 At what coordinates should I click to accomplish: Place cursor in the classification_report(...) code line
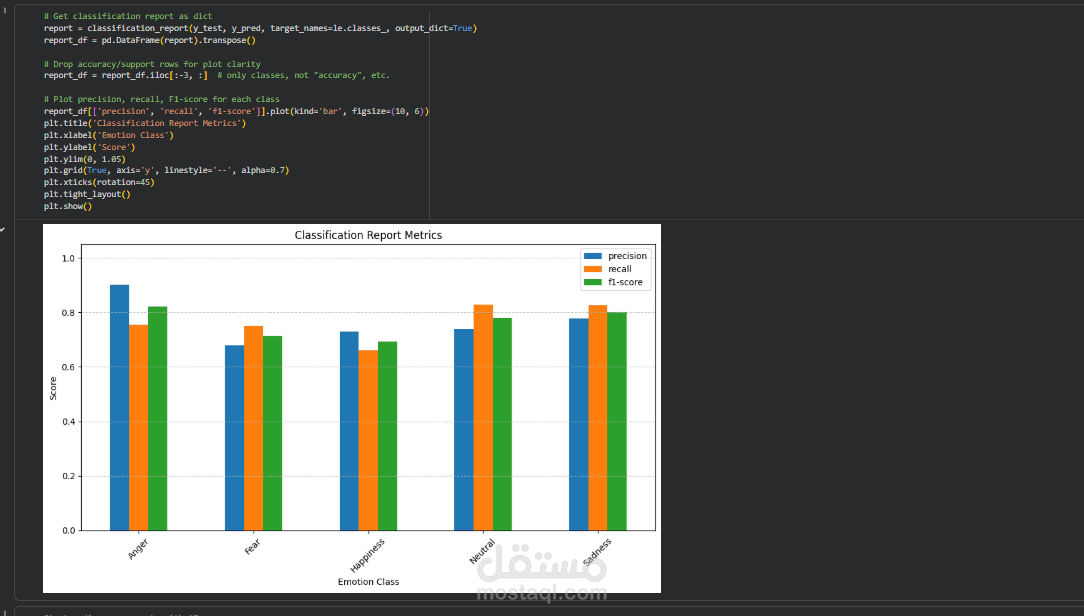point(260,28)
